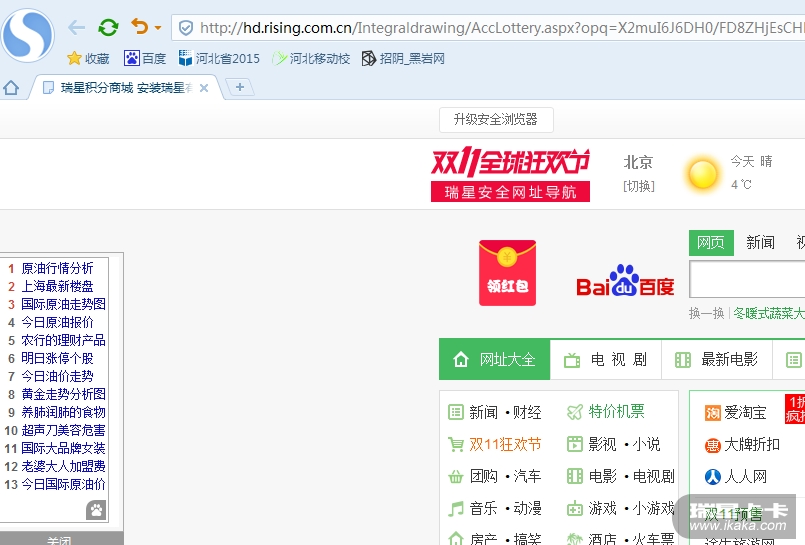The width and height of the screenshot is (805, 545).
Task: Click the 领红包 red envelope icon
Action: (x=507, y=273)
